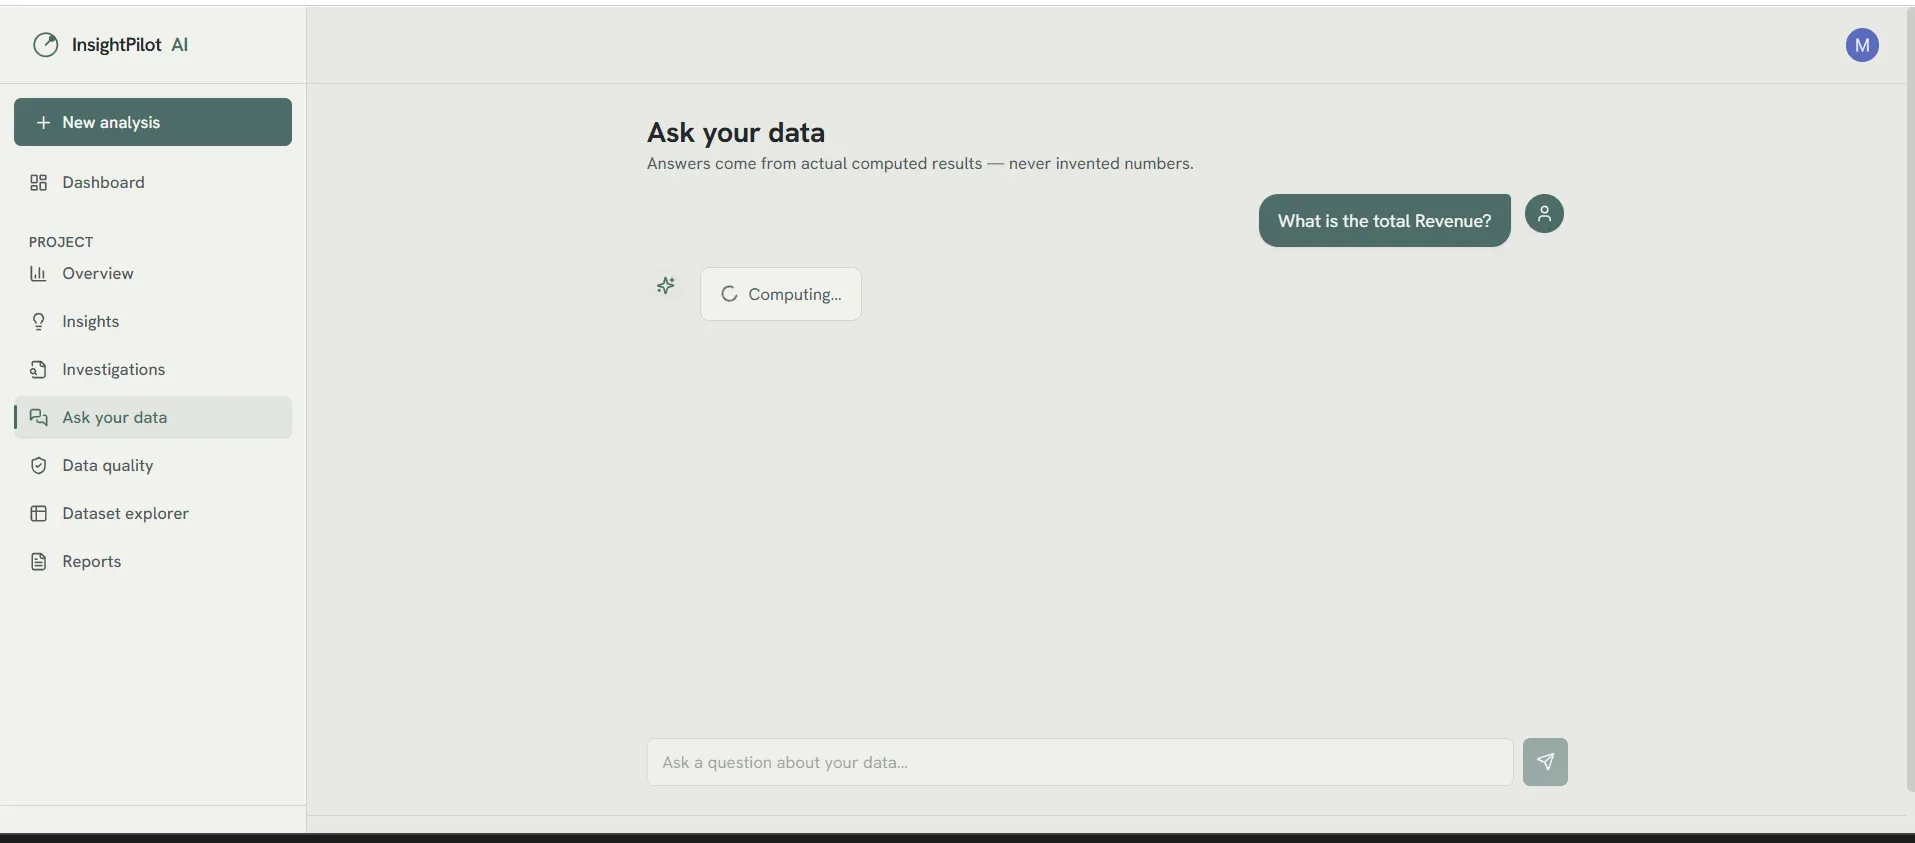Click the Computing status bubble
This screenshot has width=1915, height=843.
[x=781, y=294]
